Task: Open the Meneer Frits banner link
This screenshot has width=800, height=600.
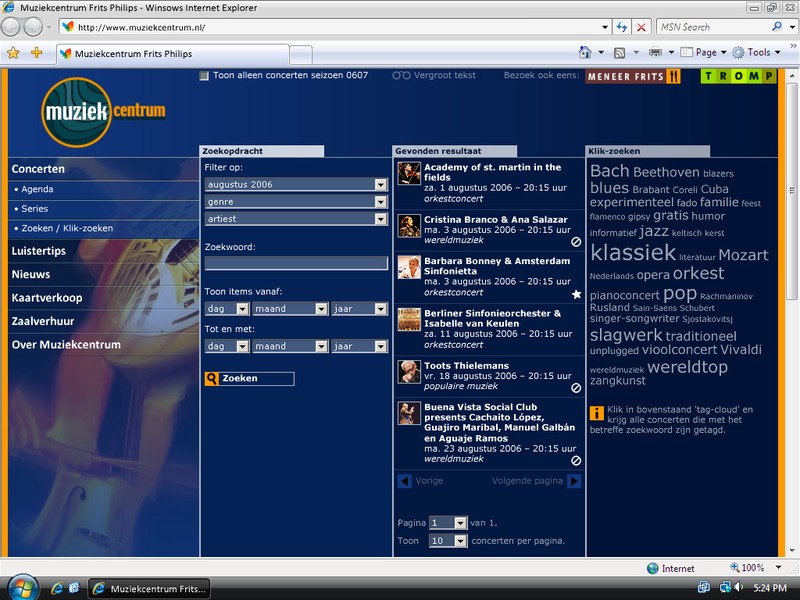Action: [632, 76]
